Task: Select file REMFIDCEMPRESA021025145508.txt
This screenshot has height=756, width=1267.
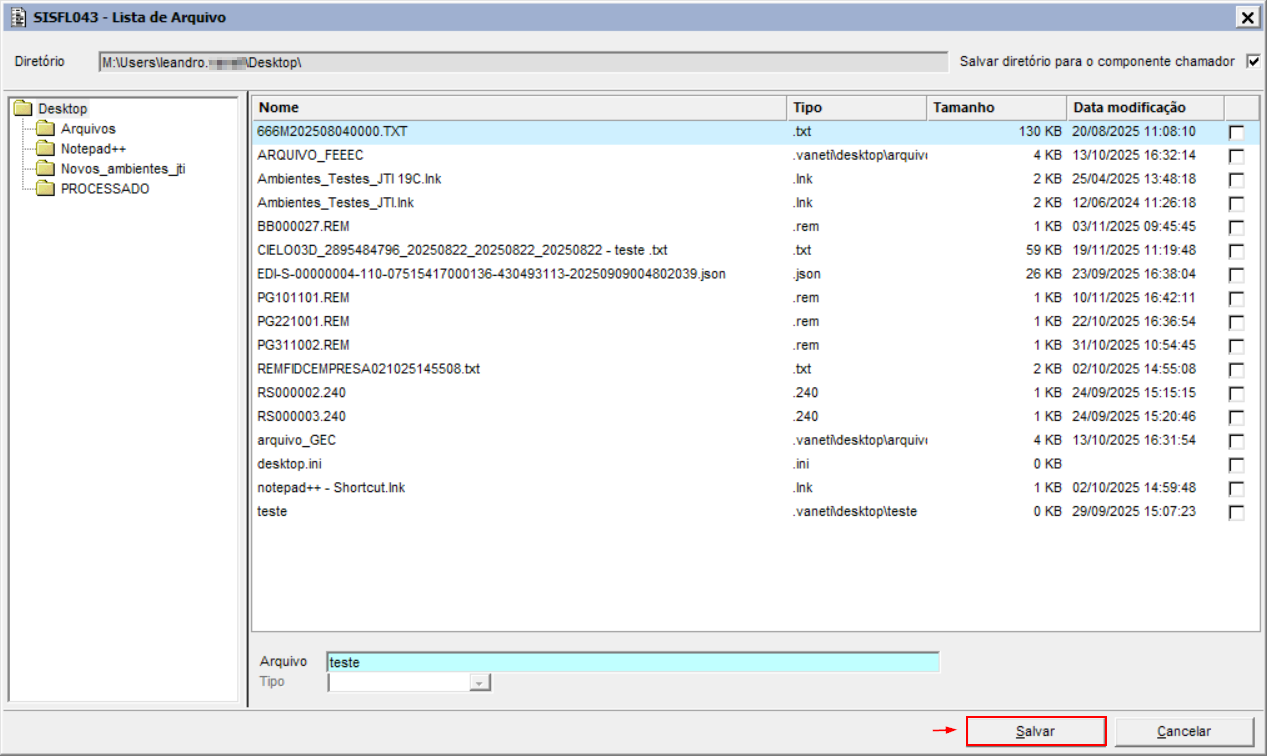Action: pyautogui.click(x=369, y=369)
